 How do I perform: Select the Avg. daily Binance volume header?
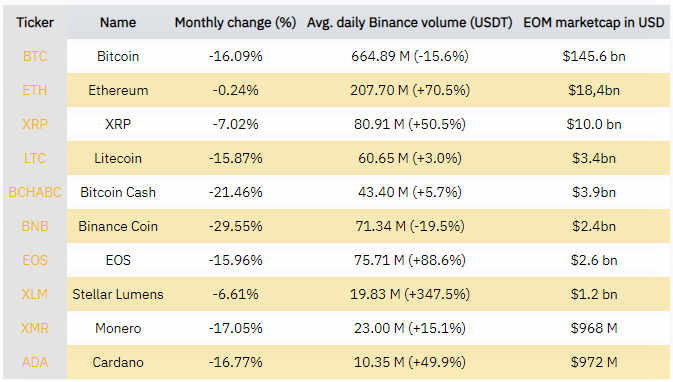[409, 22]
